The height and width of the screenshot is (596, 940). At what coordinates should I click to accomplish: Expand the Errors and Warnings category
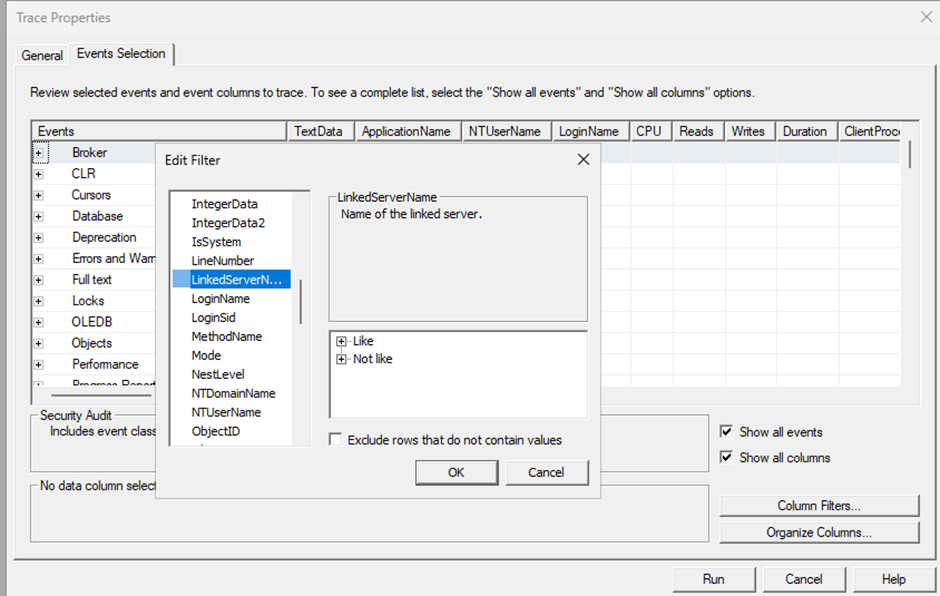pos(38,259)
